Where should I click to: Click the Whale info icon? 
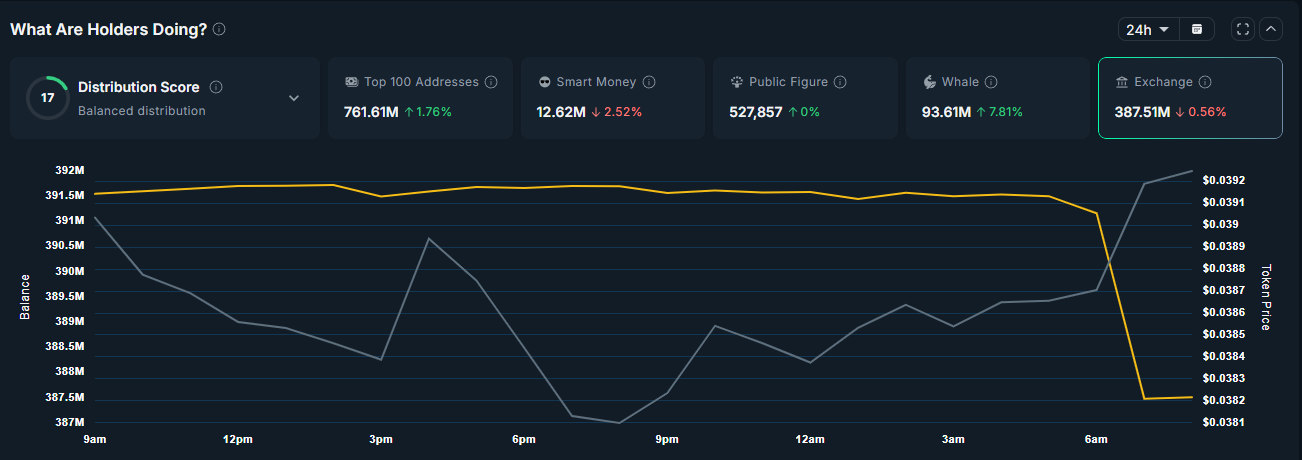[x=991, y=82]
